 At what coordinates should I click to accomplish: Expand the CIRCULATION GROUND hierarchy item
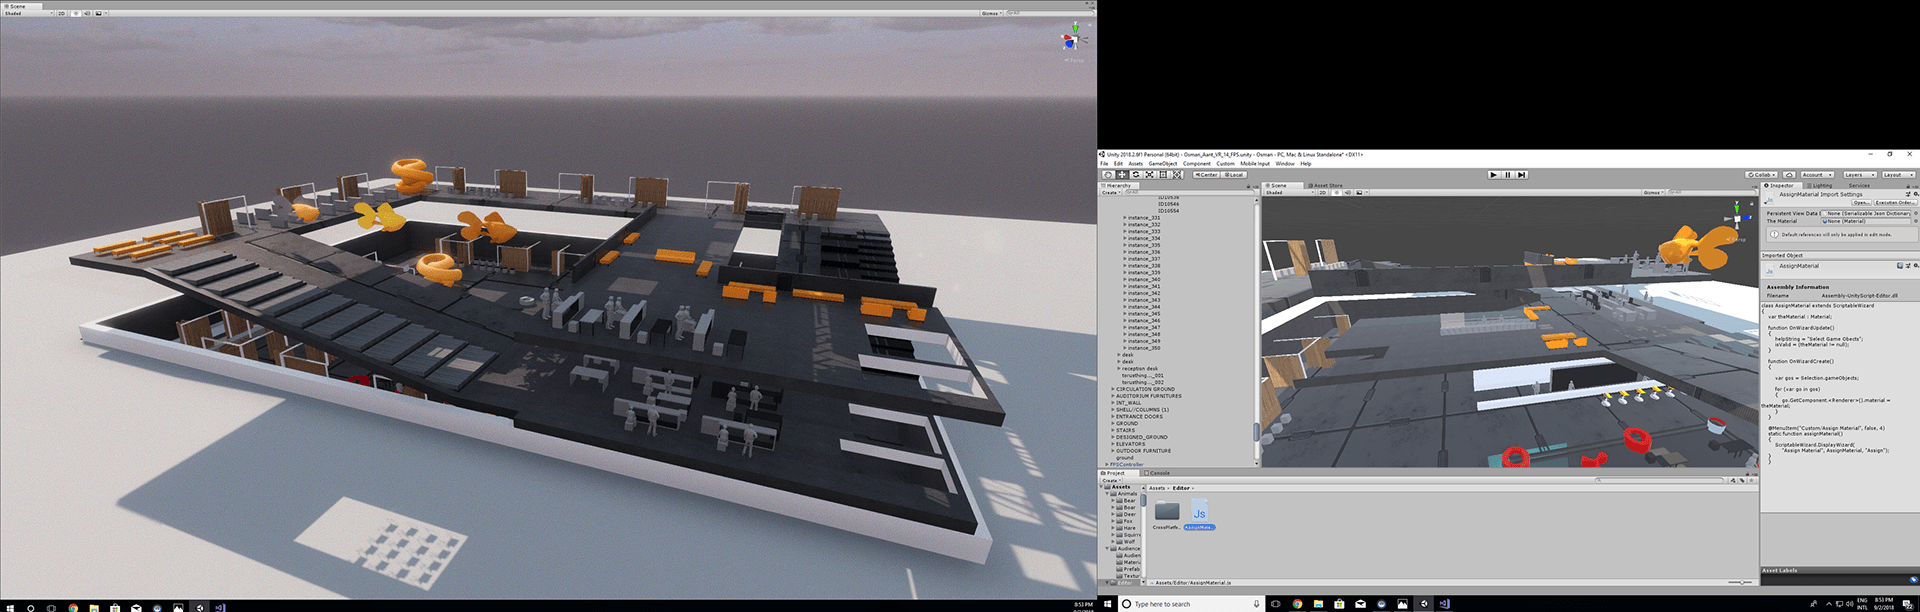point(1113,390)
